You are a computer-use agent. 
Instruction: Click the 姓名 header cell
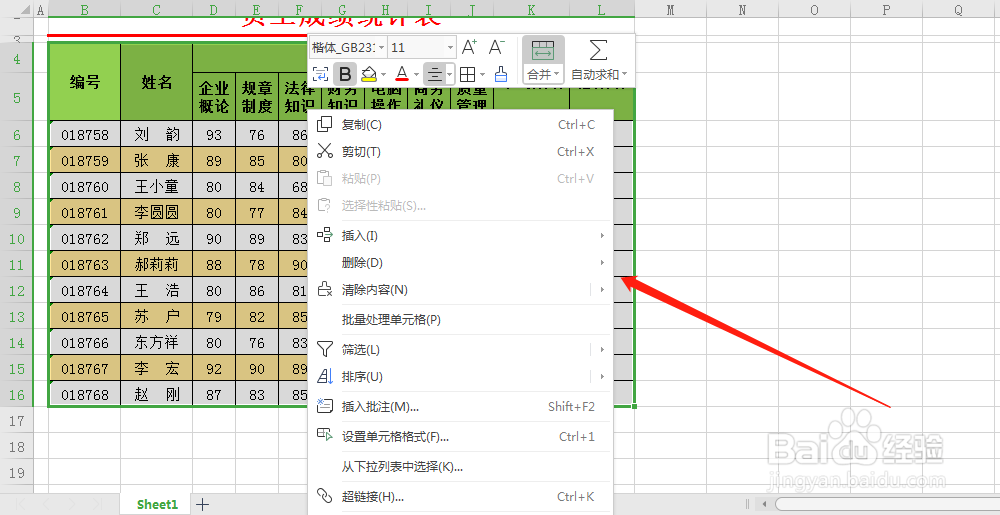[x=156, y=82]
